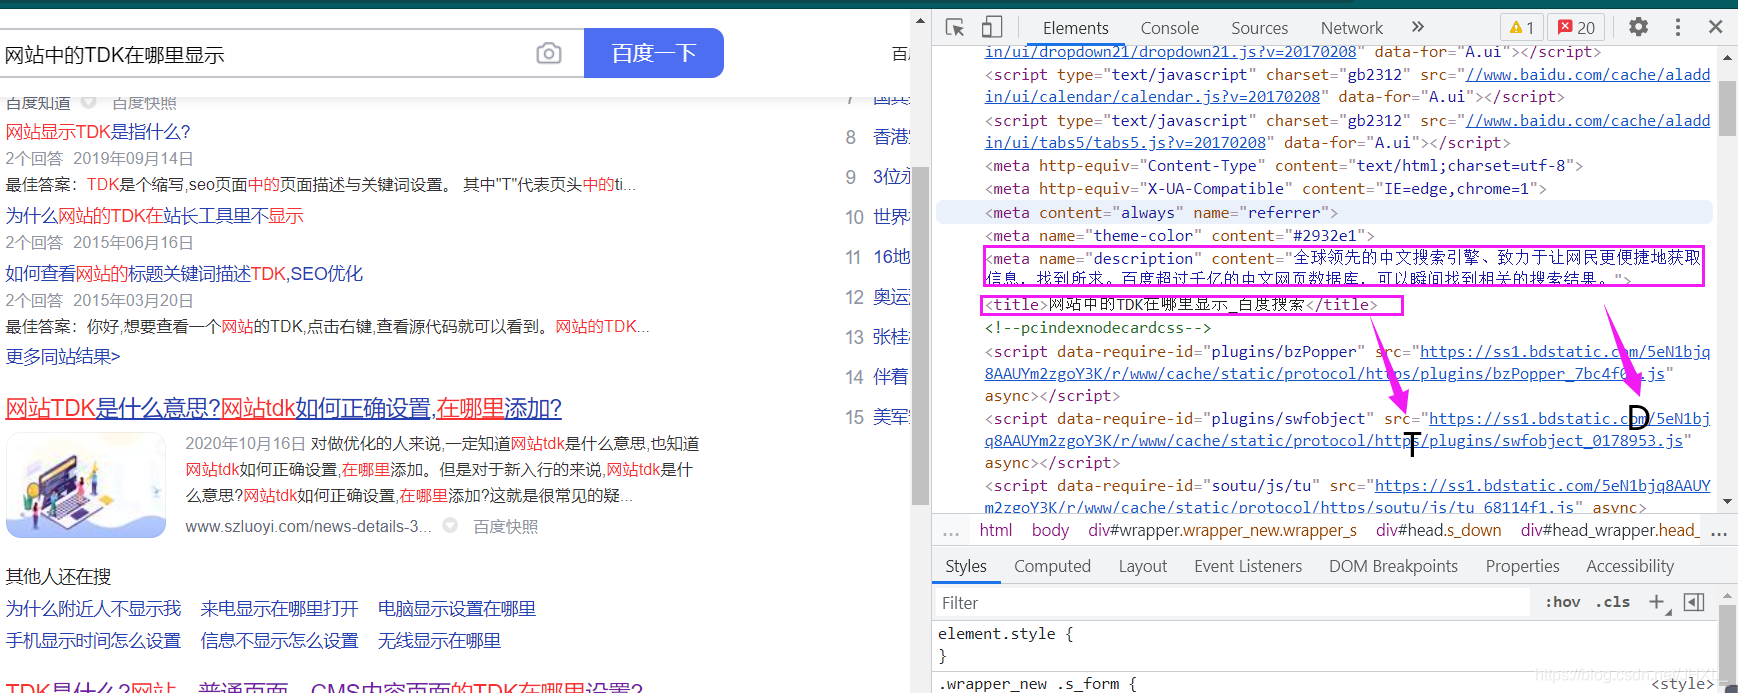
Task: Click scroll-up arrow of page scrollbar
Action: [920, 21]
